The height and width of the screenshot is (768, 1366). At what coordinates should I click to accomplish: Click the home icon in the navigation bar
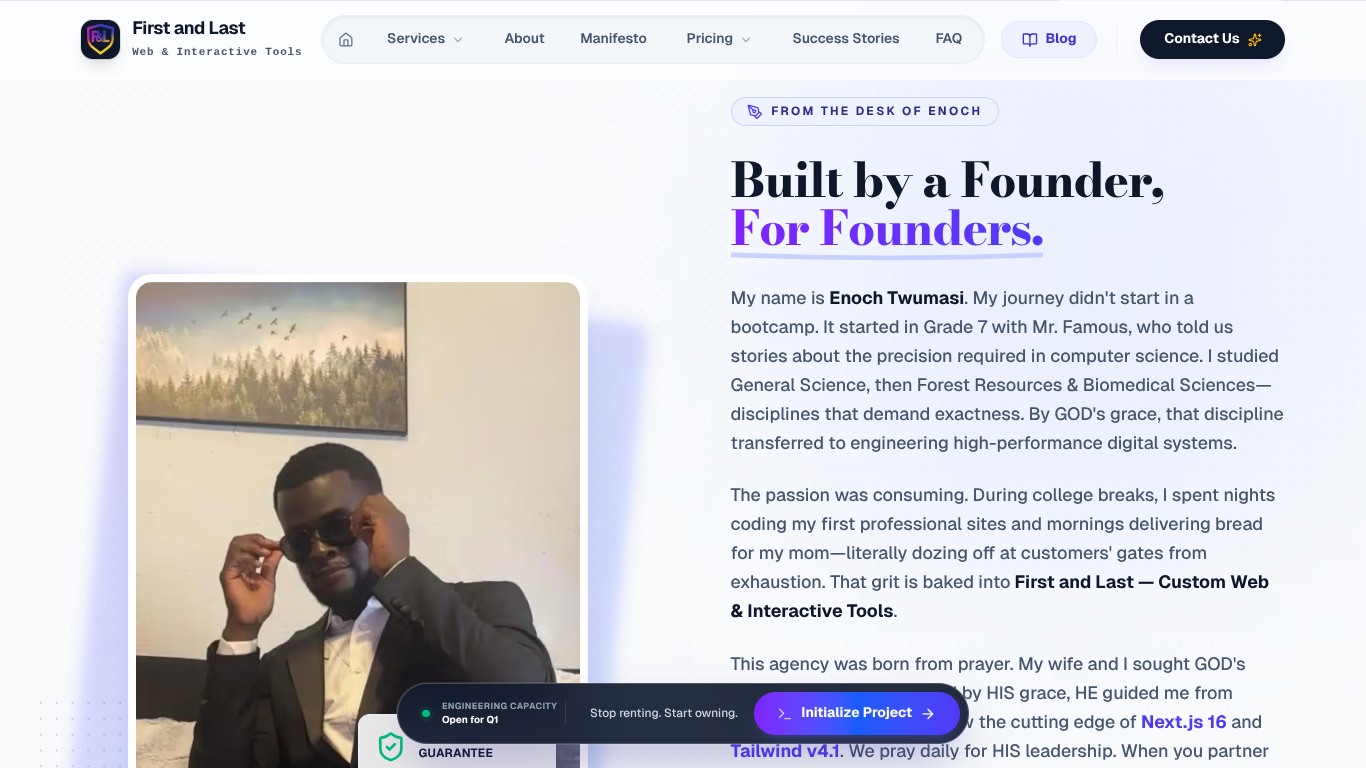(x=346, y=39)
